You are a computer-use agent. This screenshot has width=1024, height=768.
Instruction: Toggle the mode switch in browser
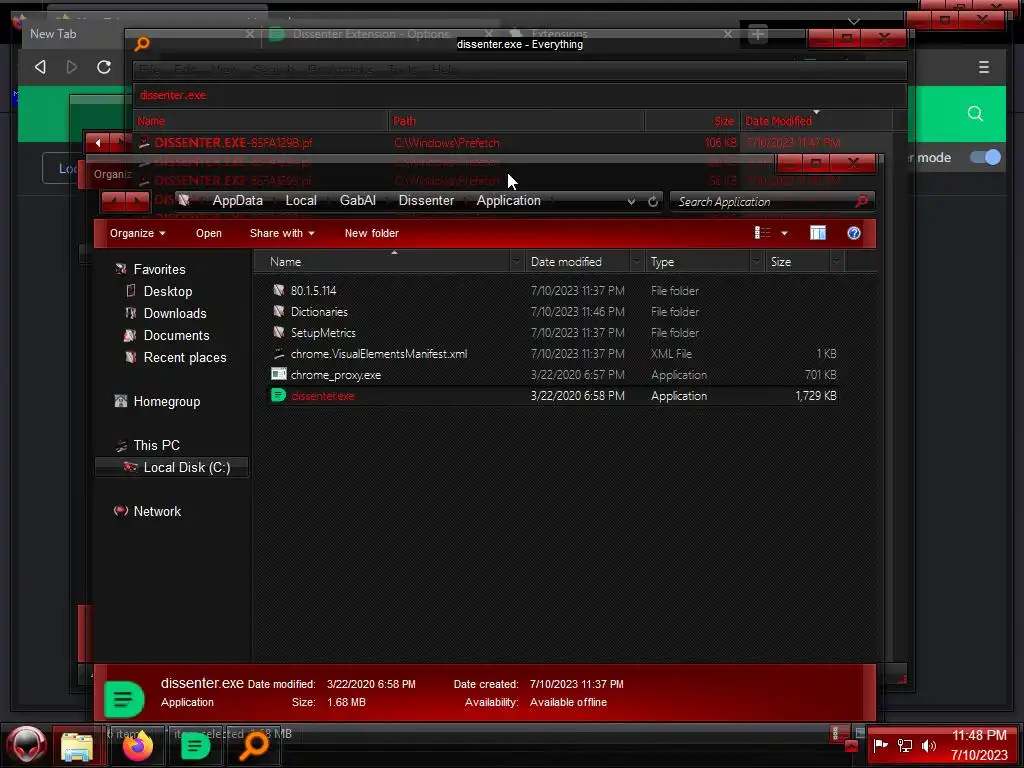click(x=985, y=157)
